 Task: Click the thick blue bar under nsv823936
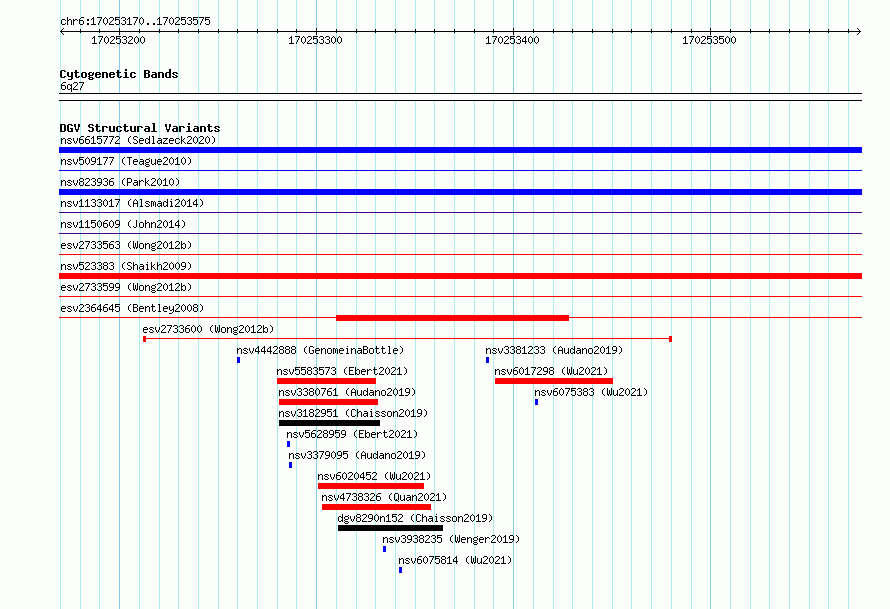coord(460,192)
